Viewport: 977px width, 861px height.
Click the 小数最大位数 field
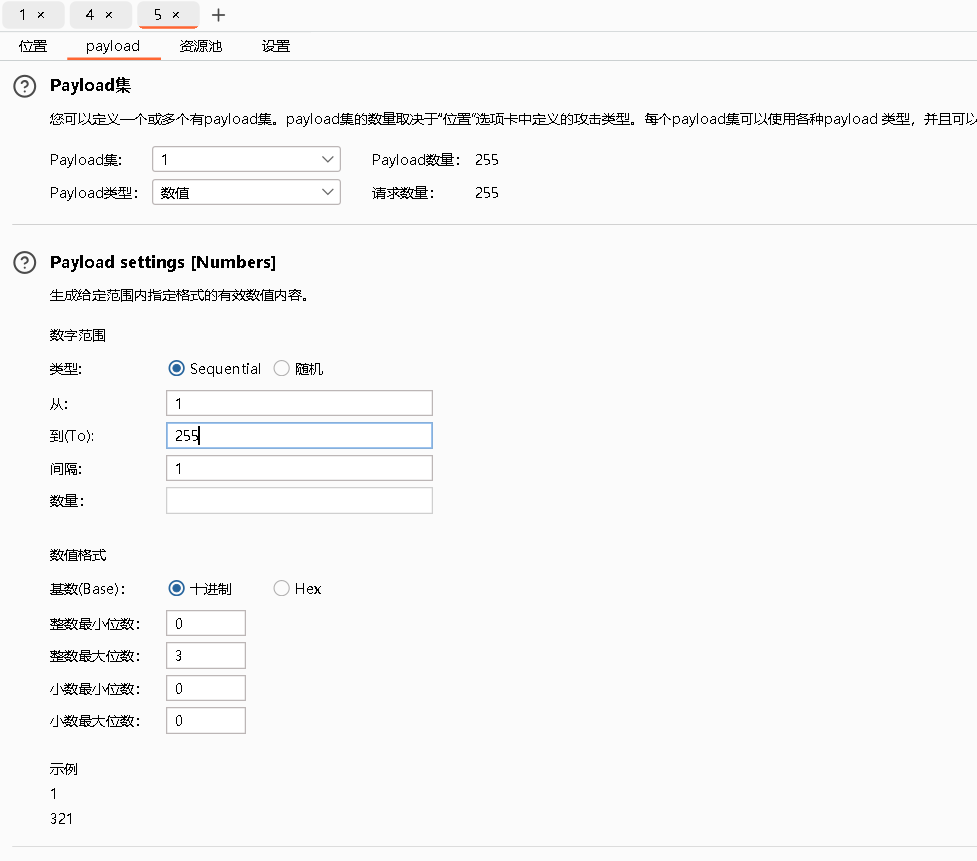206,721
